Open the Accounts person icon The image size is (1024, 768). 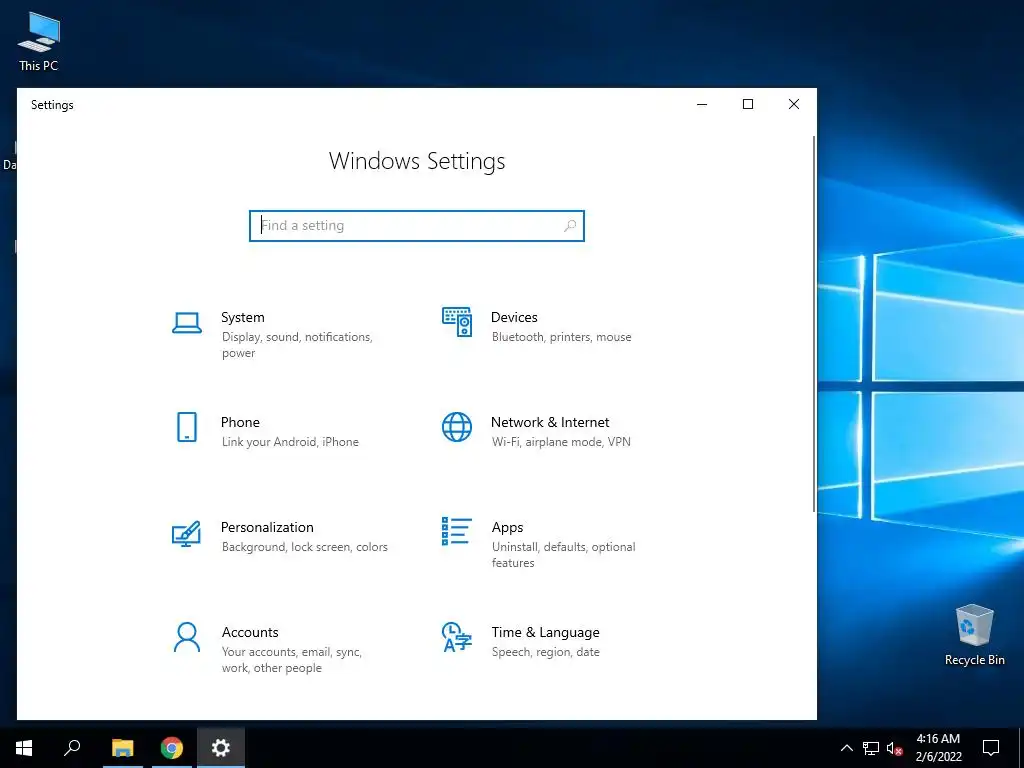click(x=187, y=637)
